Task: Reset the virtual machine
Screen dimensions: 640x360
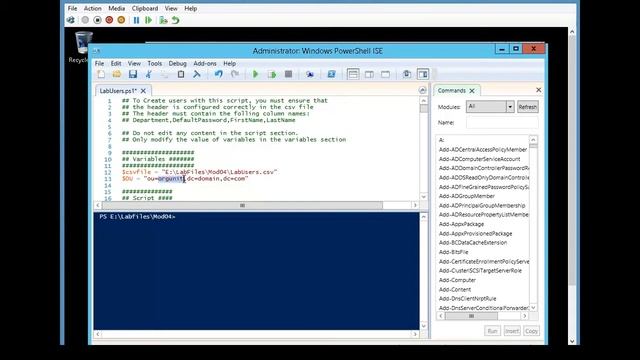Action: click(149, 20)
